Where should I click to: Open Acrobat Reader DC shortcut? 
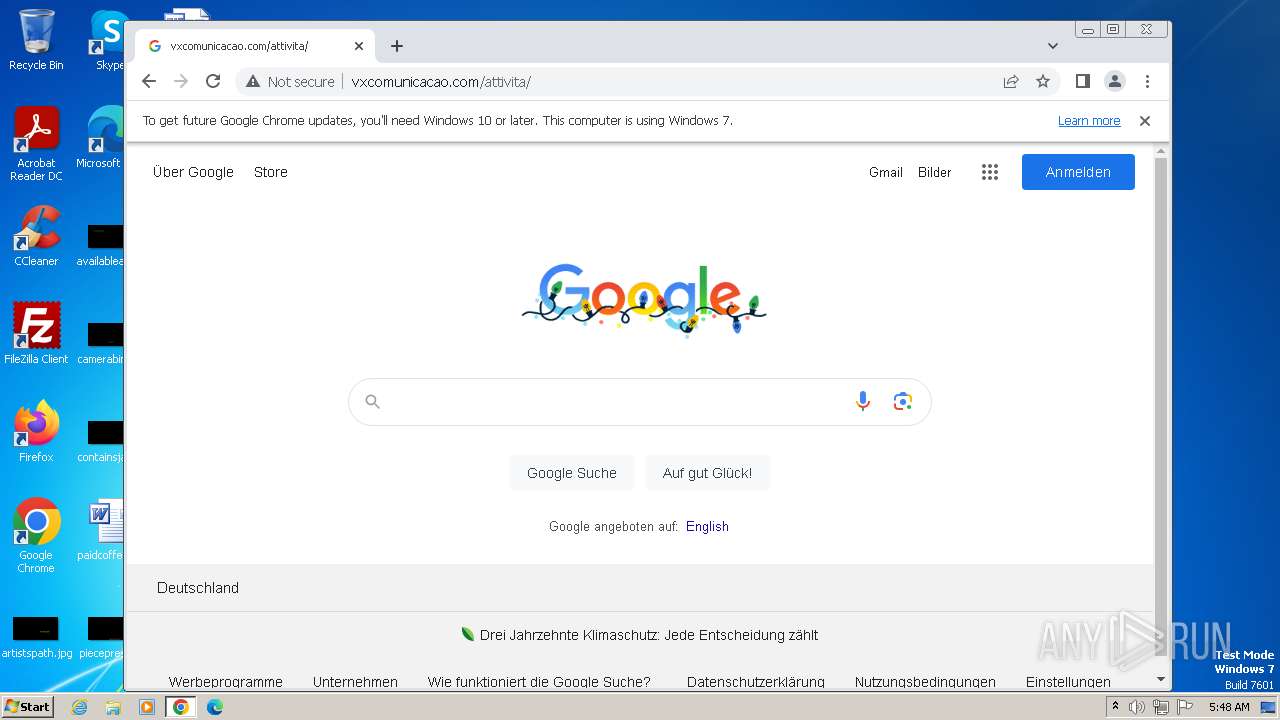coord(36,144)
